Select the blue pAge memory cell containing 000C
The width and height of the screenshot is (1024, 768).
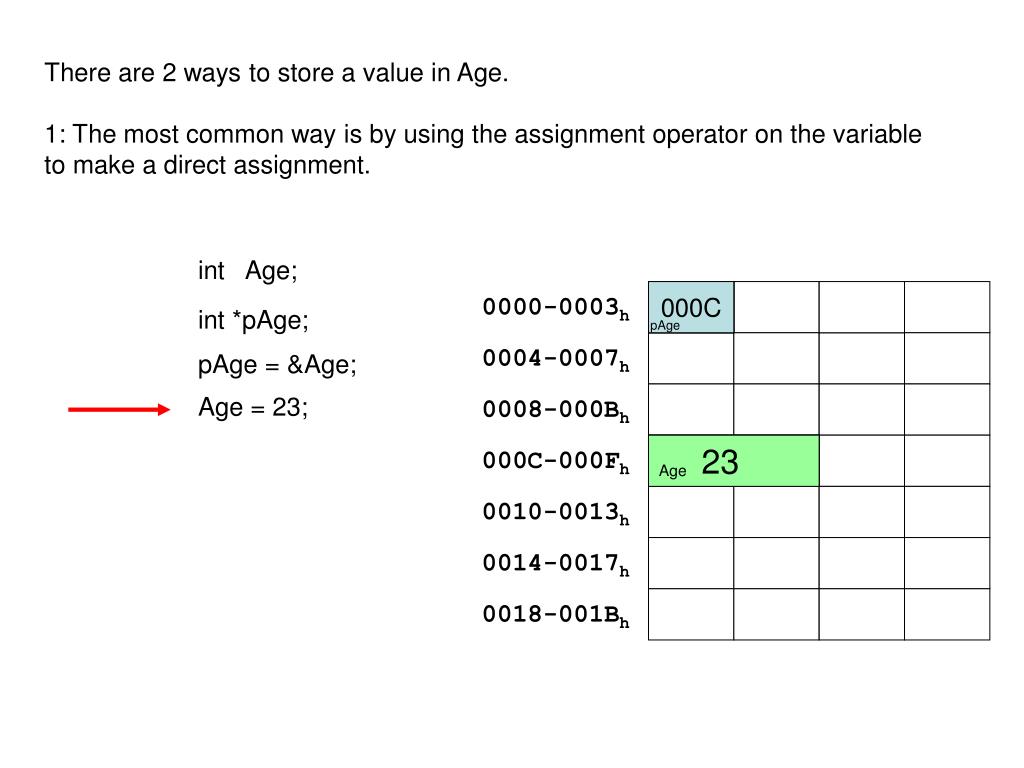691,308
